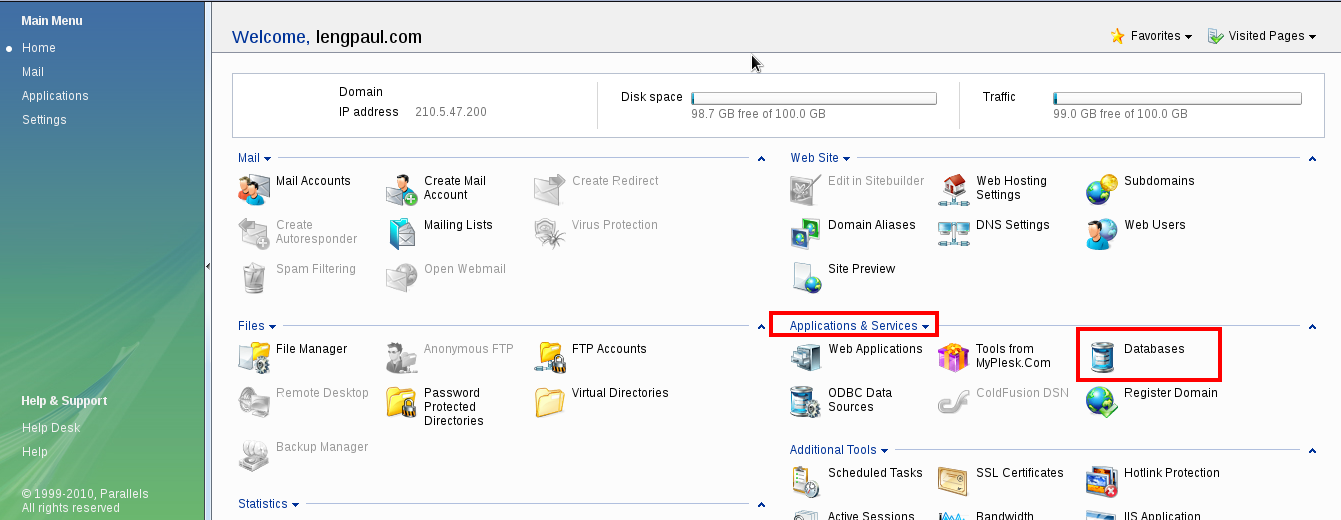Open the Help Desk link
This screenshot has height=520, width=1341.
coord(51,428)
